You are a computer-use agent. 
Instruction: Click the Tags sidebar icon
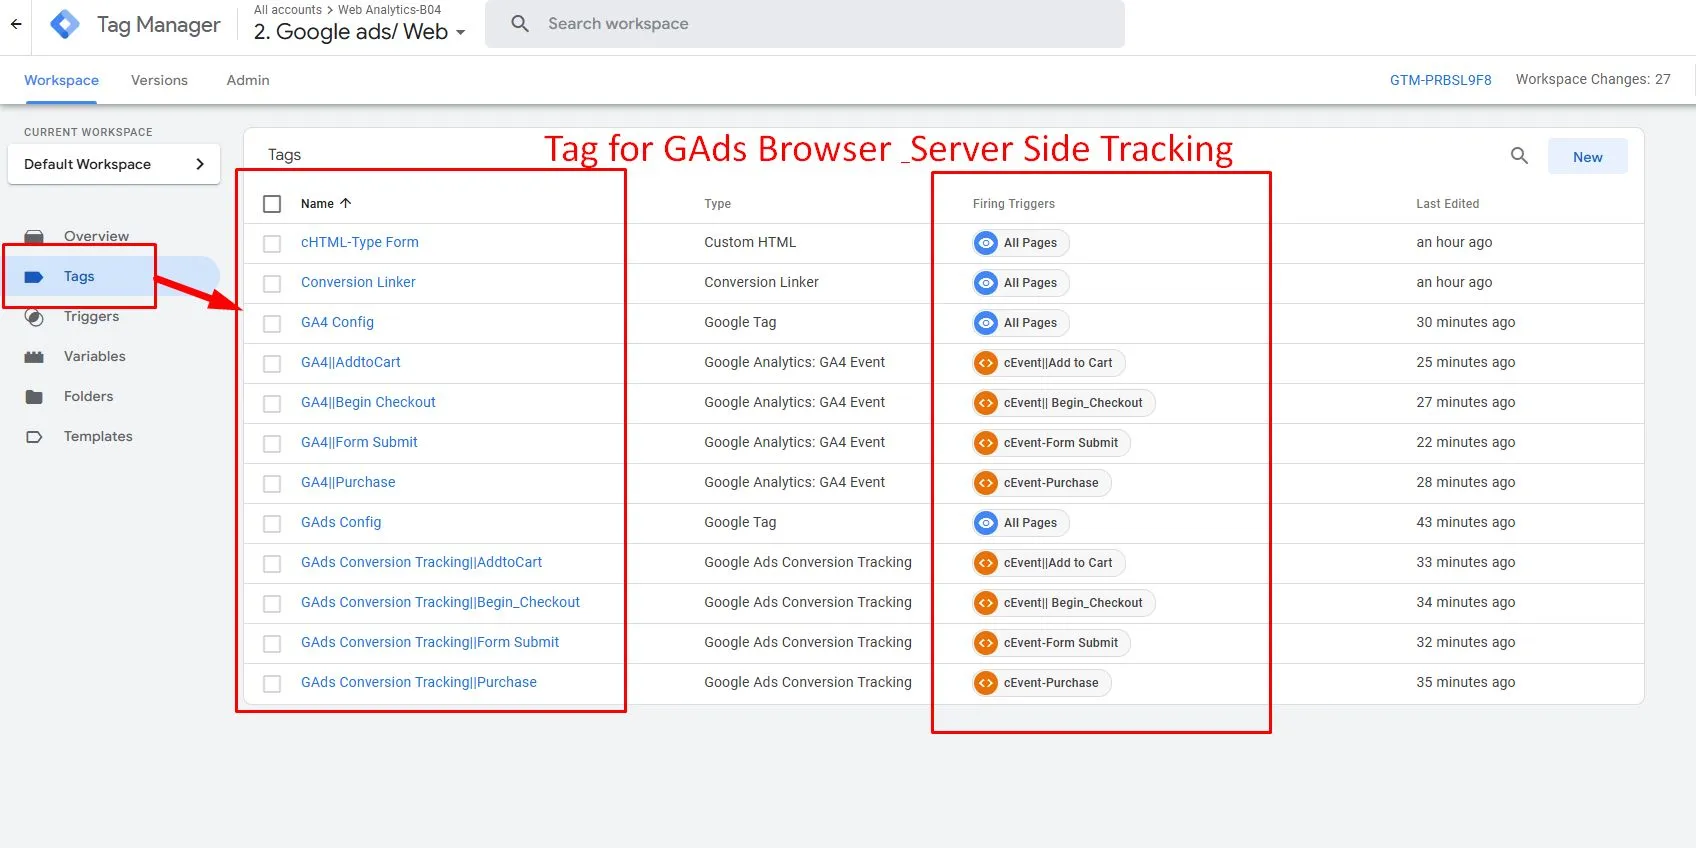34,277
